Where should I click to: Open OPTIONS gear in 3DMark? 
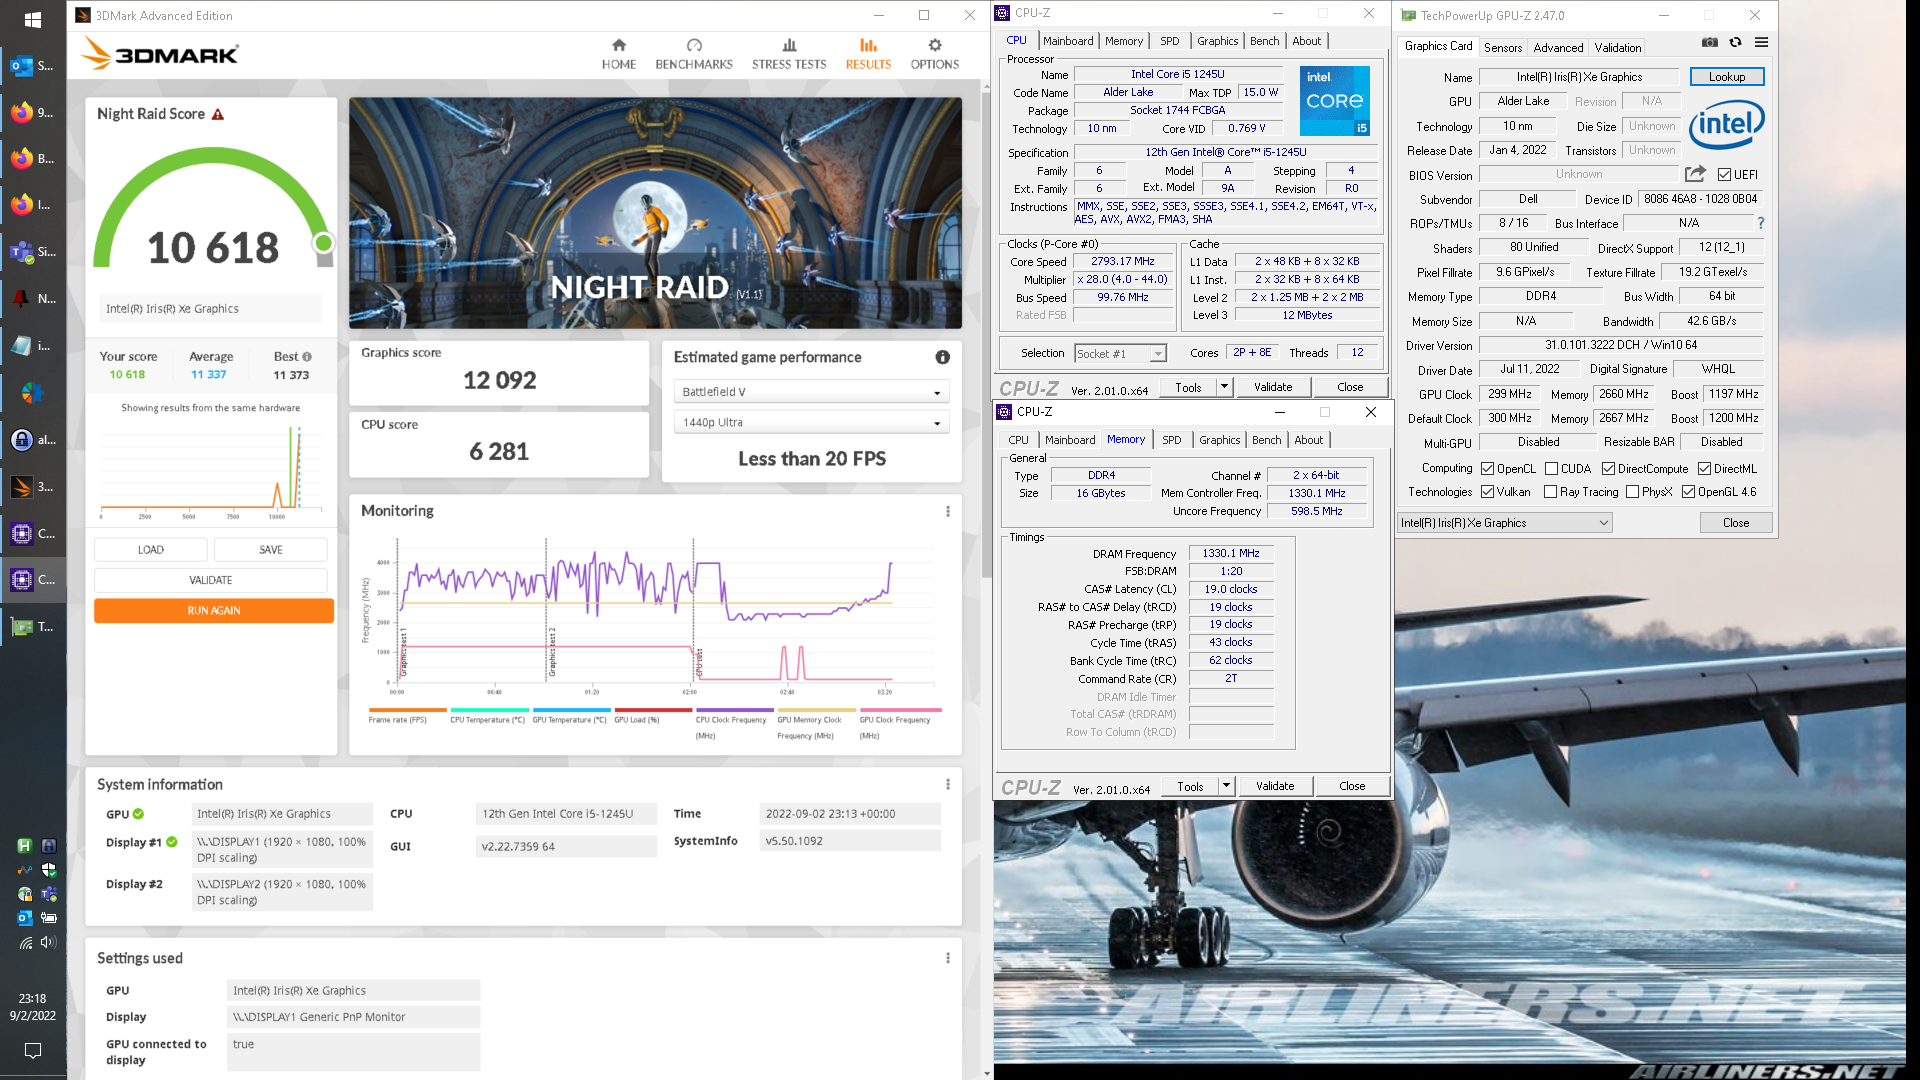point(934,54)
